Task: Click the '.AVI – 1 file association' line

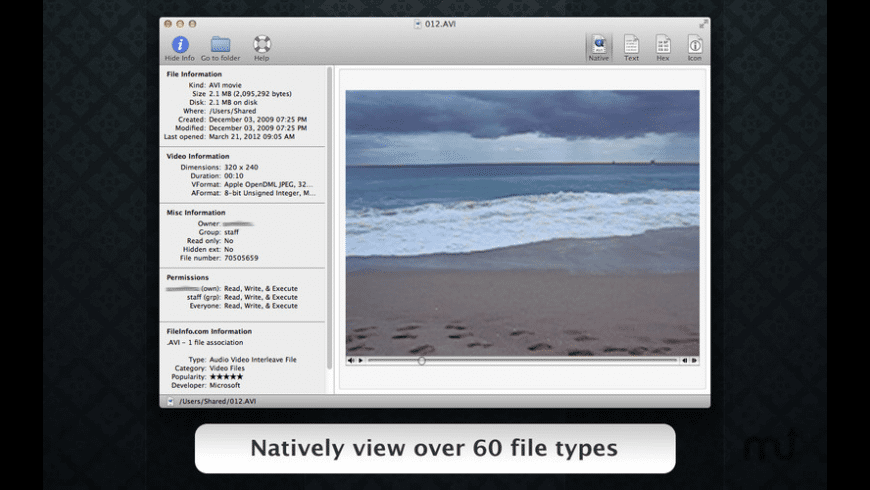Action: coord(205,342)
